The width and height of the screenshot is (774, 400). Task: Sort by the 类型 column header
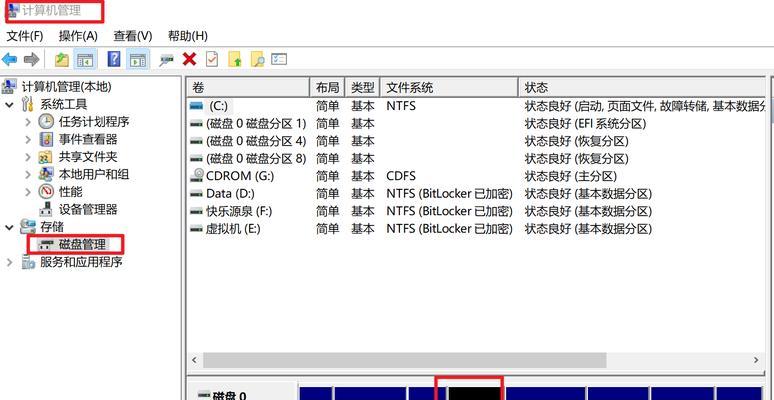pyautogui.click(x=362, y=88)
